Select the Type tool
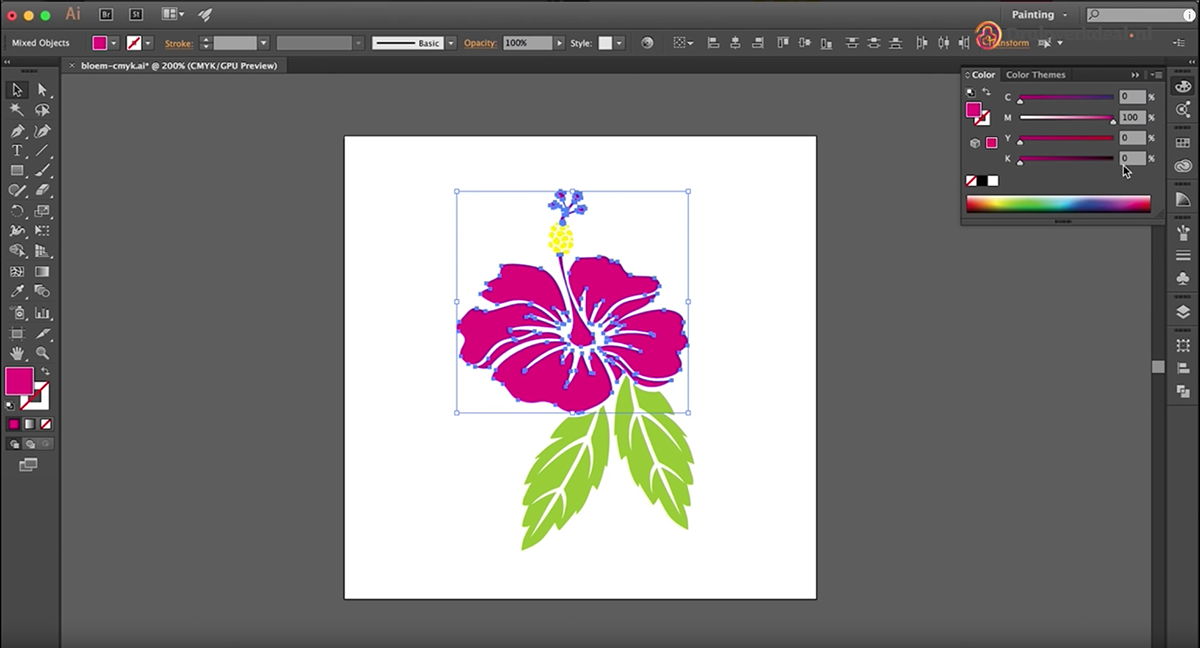Image resolution: width=1200 pixels, height=648 pixels. [17, 151]
